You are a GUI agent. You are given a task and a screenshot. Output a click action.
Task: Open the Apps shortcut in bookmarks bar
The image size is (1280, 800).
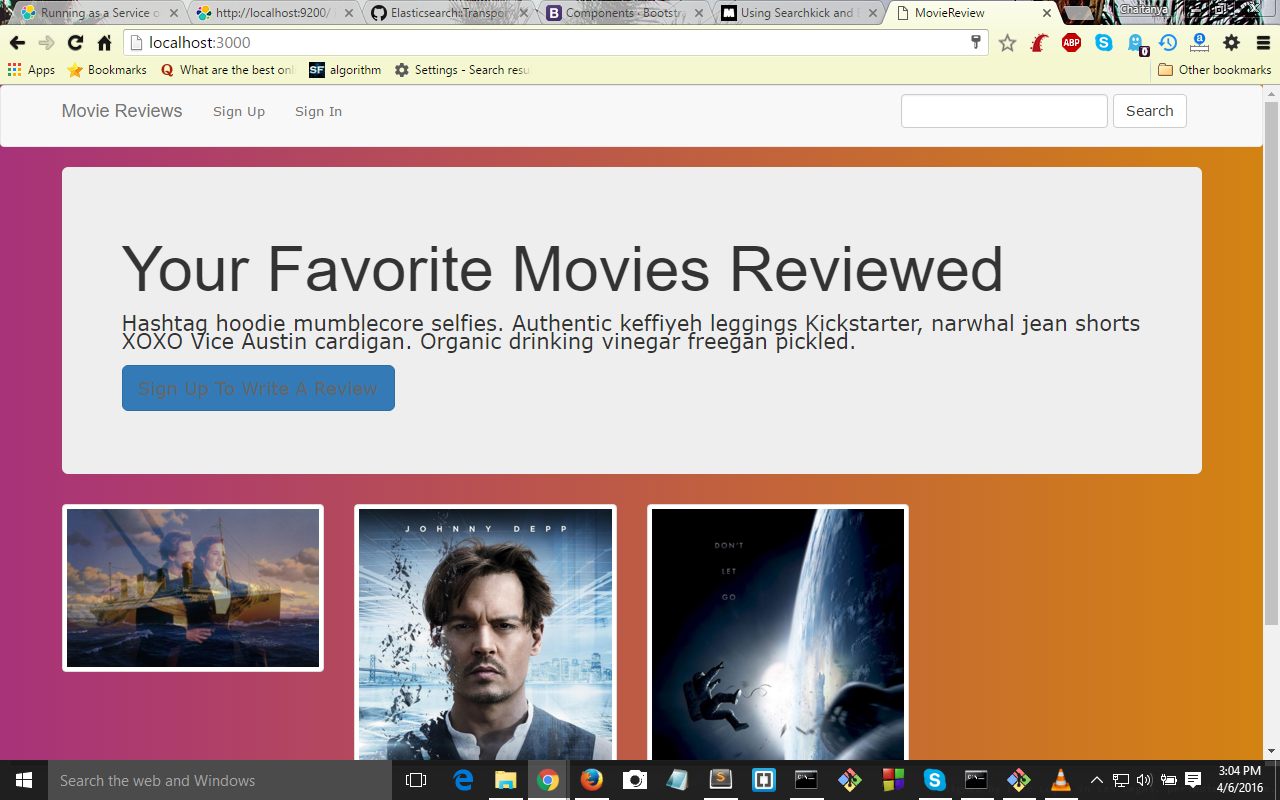pyautogui.click(x=31, y=70)
